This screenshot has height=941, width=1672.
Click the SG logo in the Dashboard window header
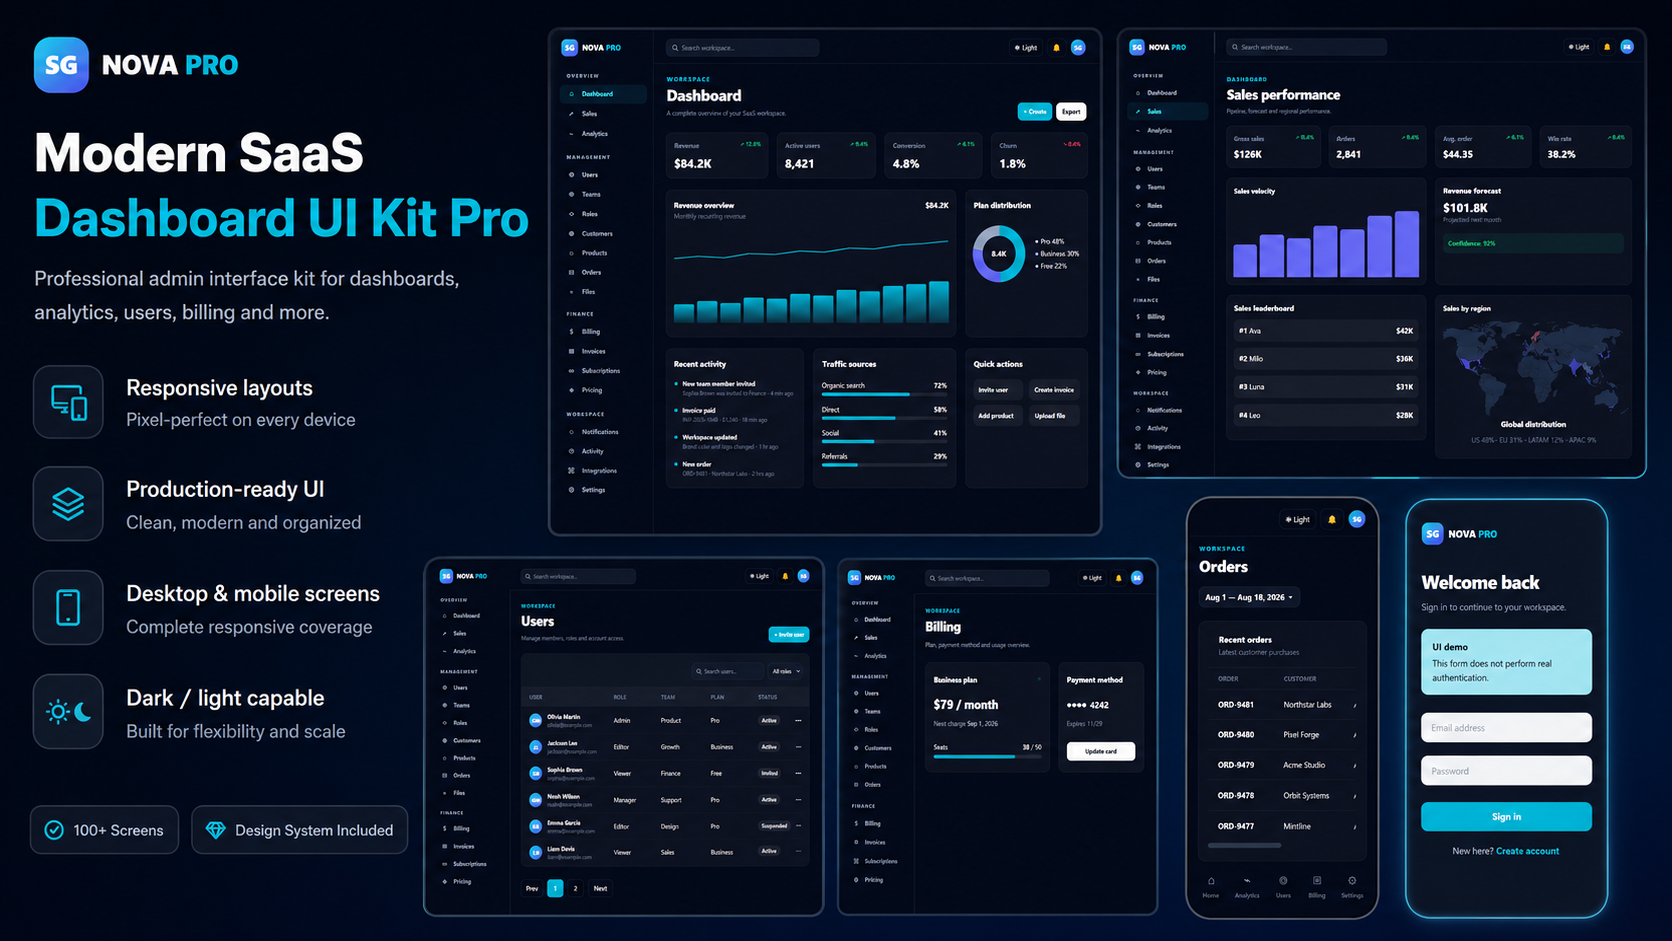point(569,47)
